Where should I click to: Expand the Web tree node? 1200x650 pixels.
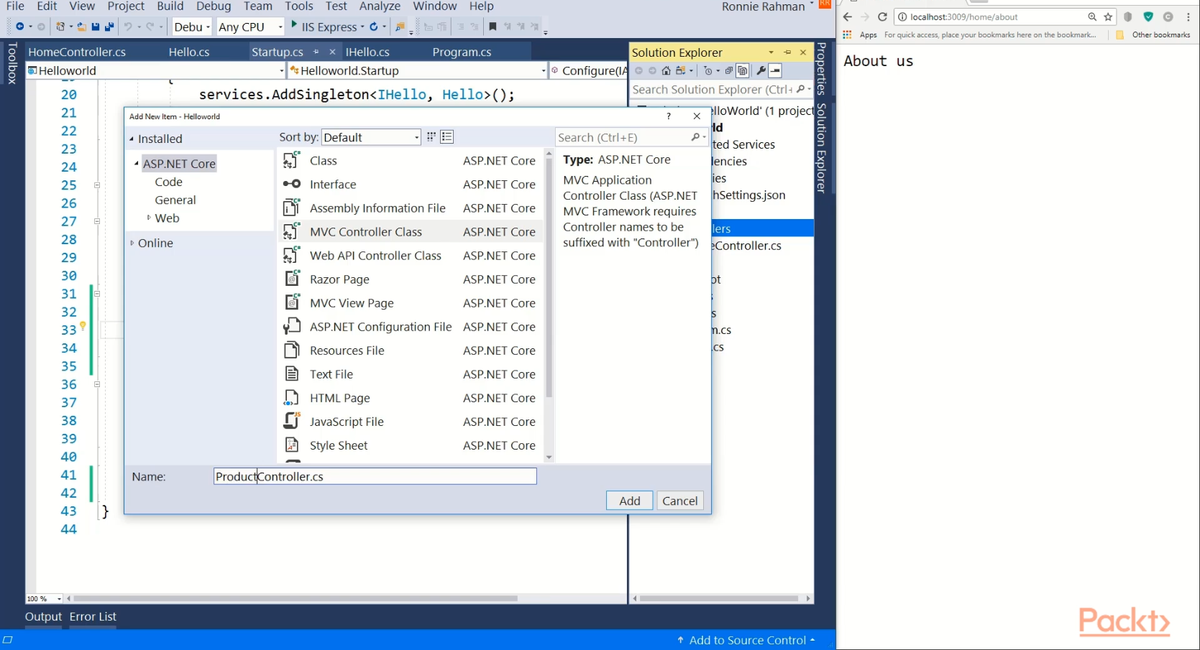pos(149,218)
